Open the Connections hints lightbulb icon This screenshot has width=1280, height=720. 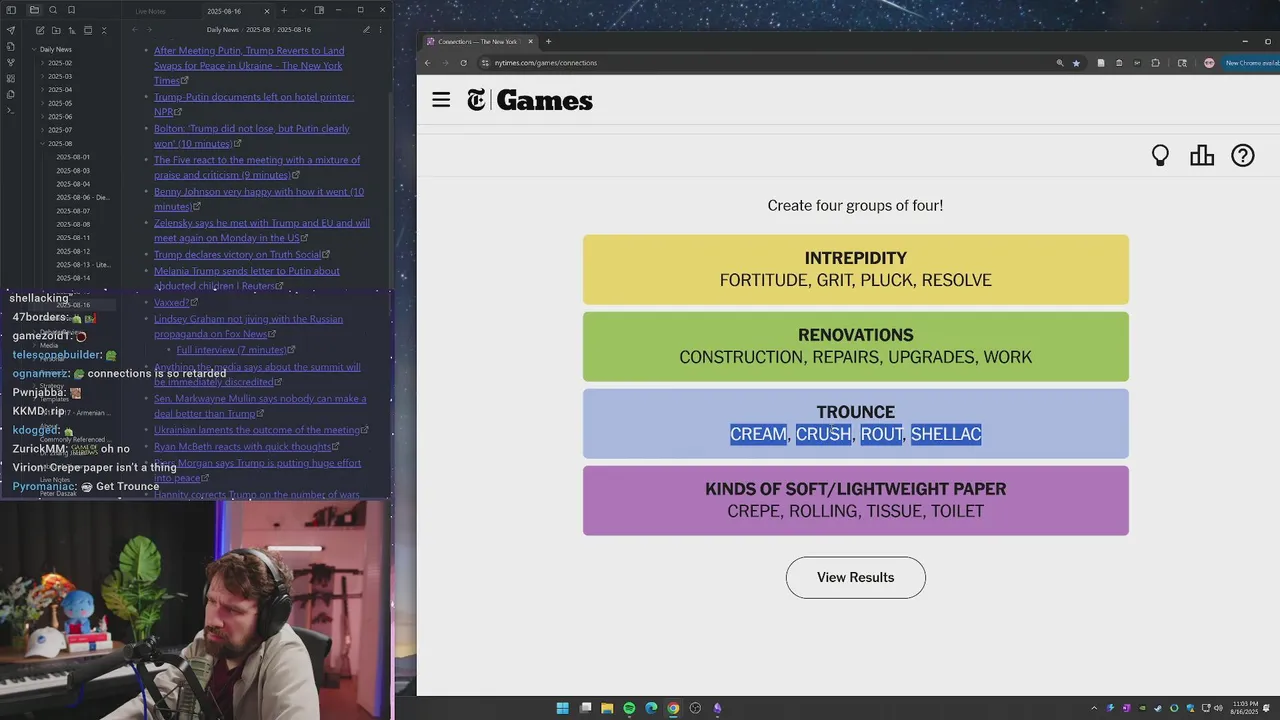coord(1160,156)
